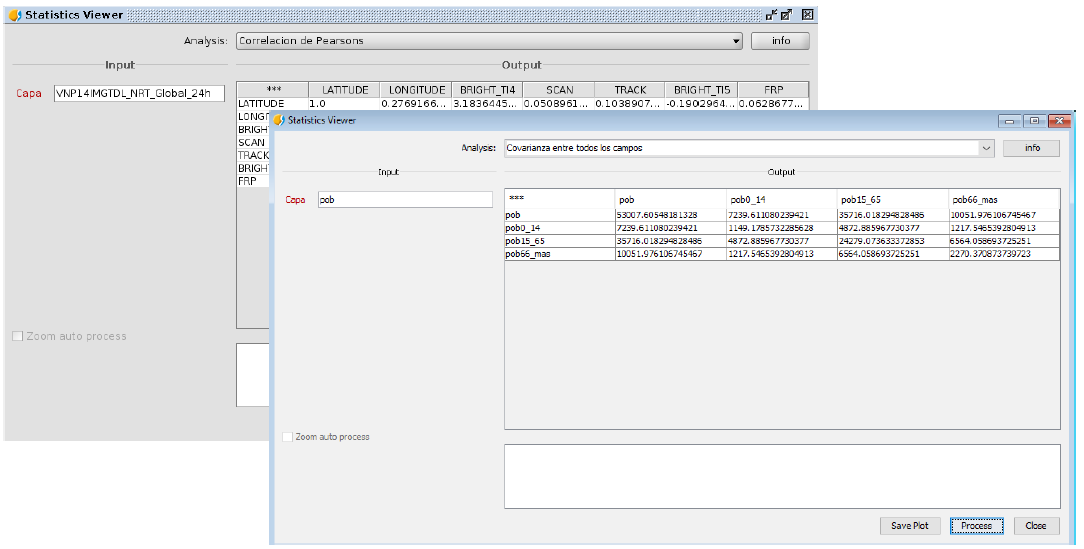Select the BRIGHT_TI4 column header
This screenshot has height=549, width=1084.
(487, 90)
